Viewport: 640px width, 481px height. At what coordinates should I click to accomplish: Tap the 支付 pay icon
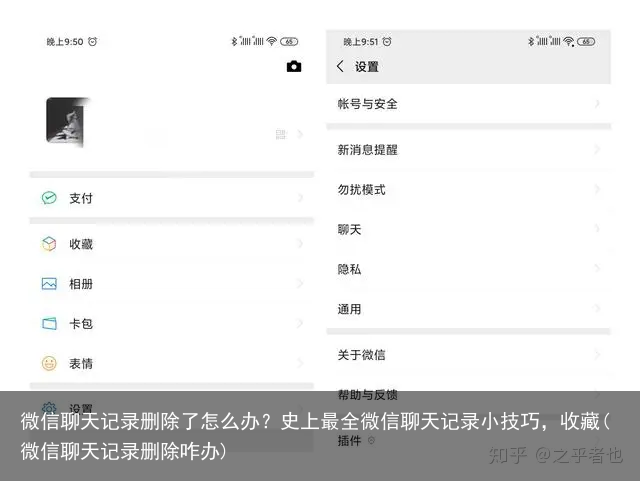coord(49,198)
